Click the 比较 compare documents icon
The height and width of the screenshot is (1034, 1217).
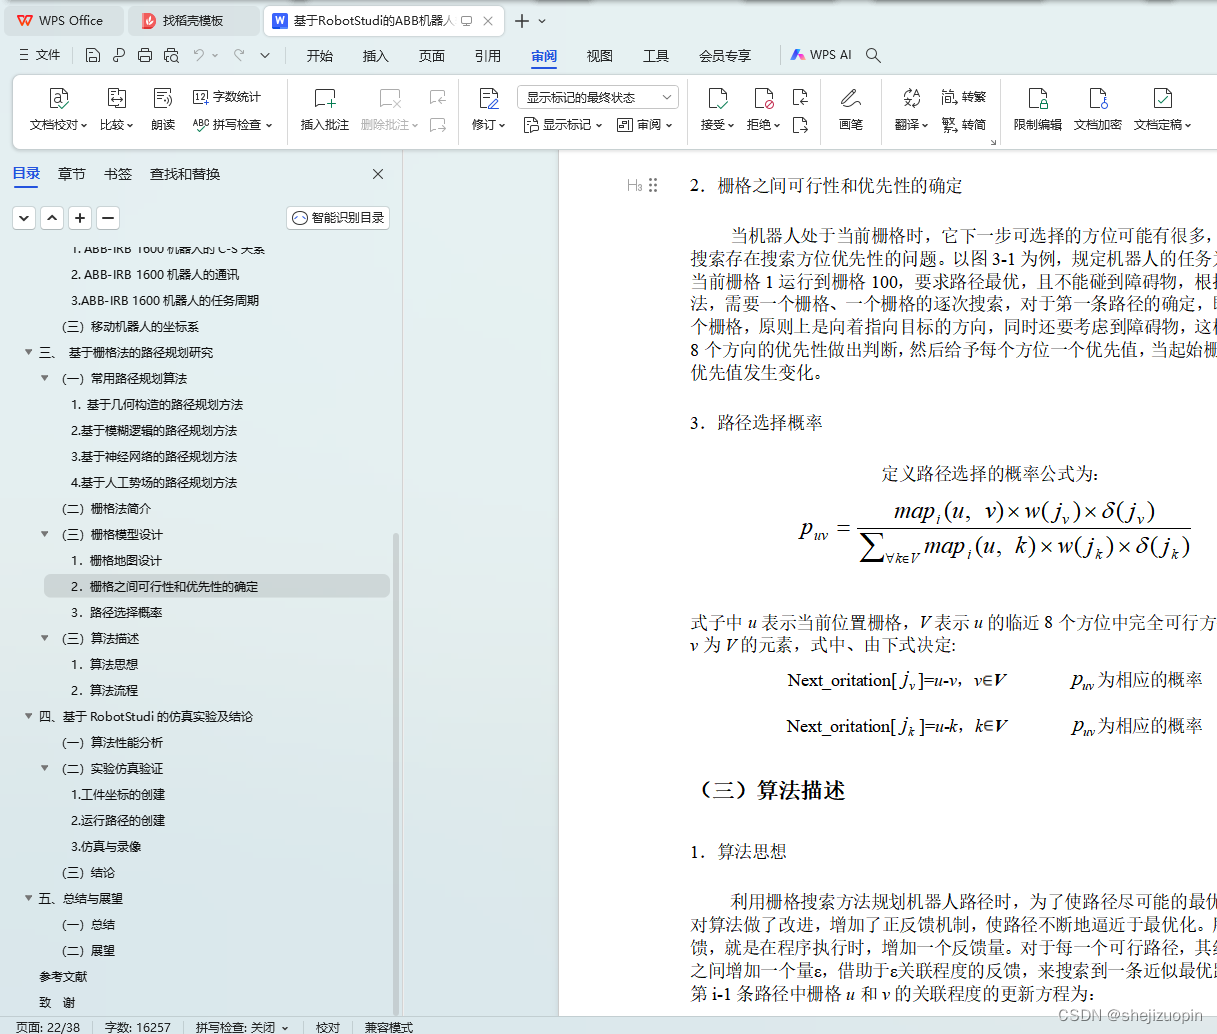tap(117, 98)
